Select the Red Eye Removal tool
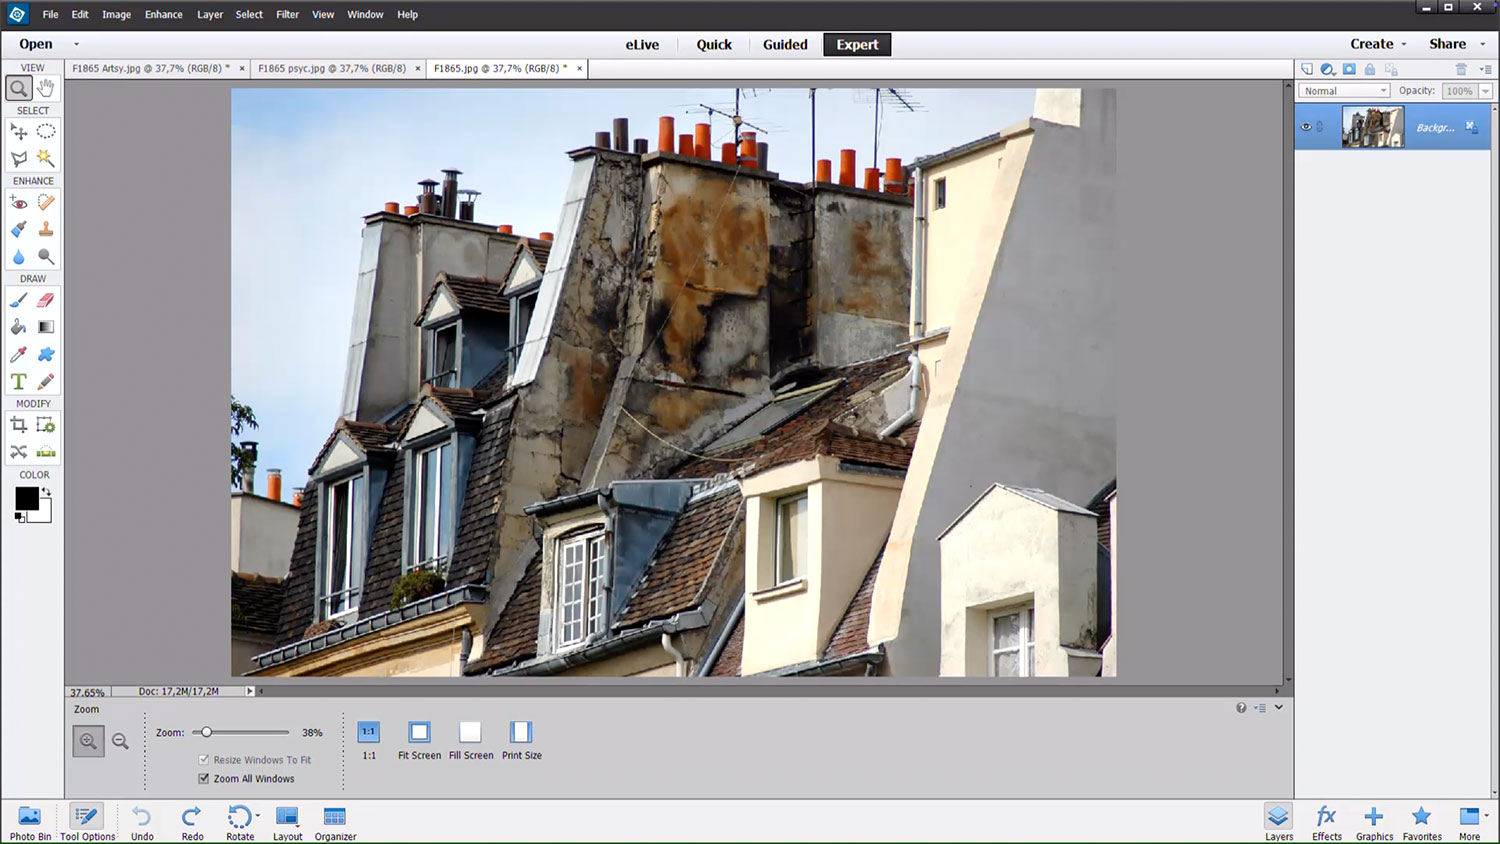This screenshot has height=844, width=1500. click(19, 203)
